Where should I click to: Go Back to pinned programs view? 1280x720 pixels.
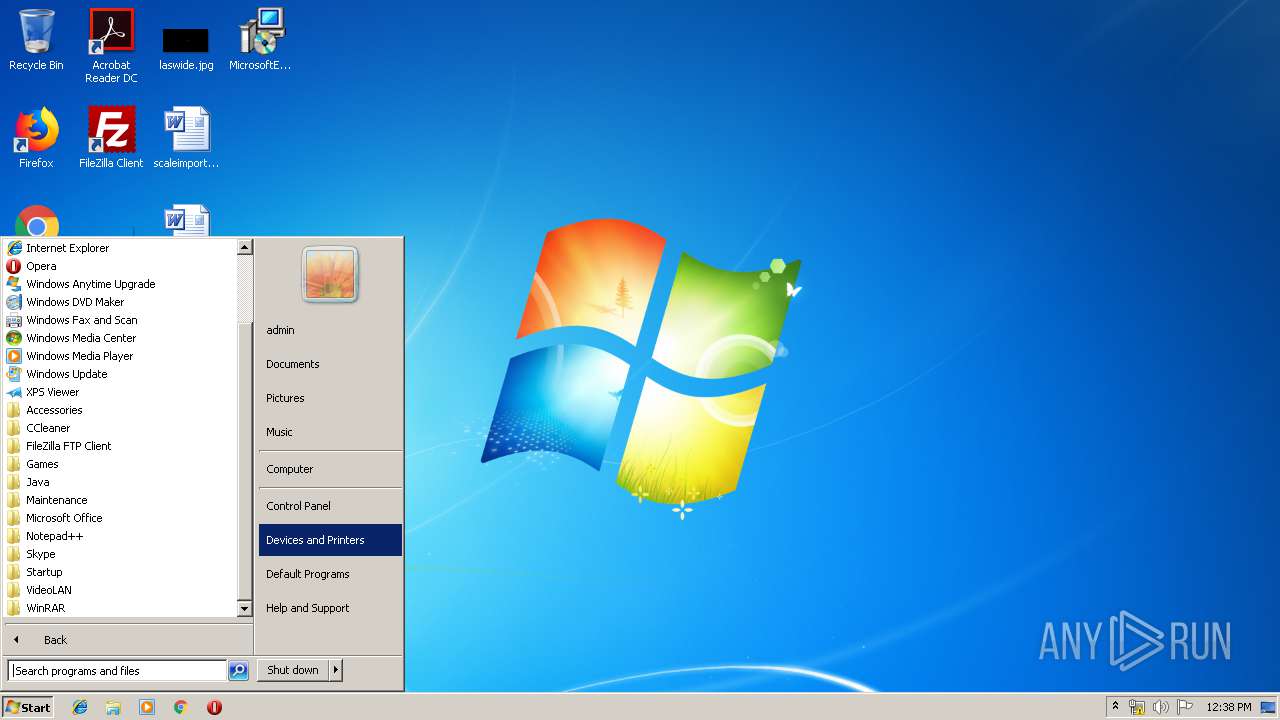128,640
